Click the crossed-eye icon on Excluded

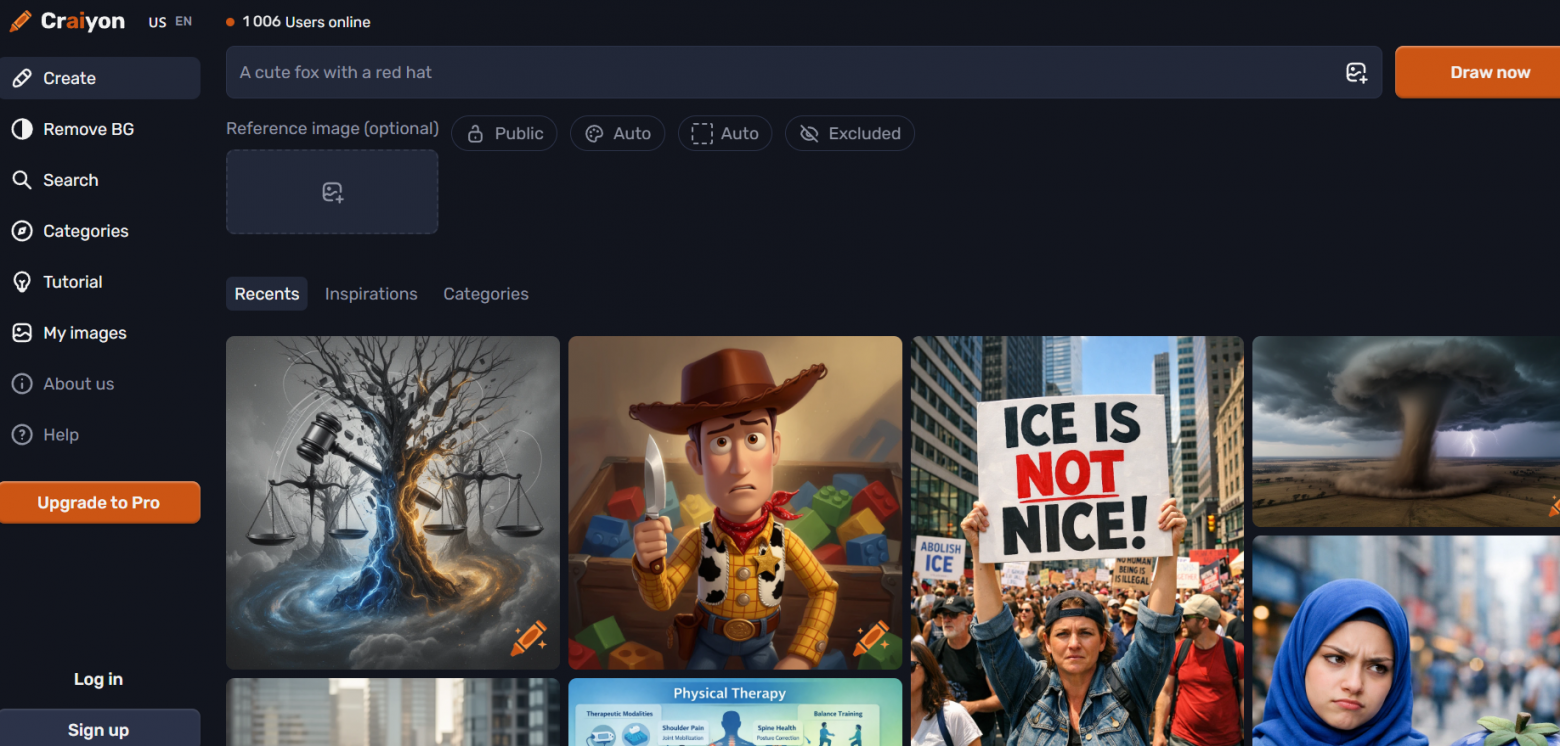810,134
